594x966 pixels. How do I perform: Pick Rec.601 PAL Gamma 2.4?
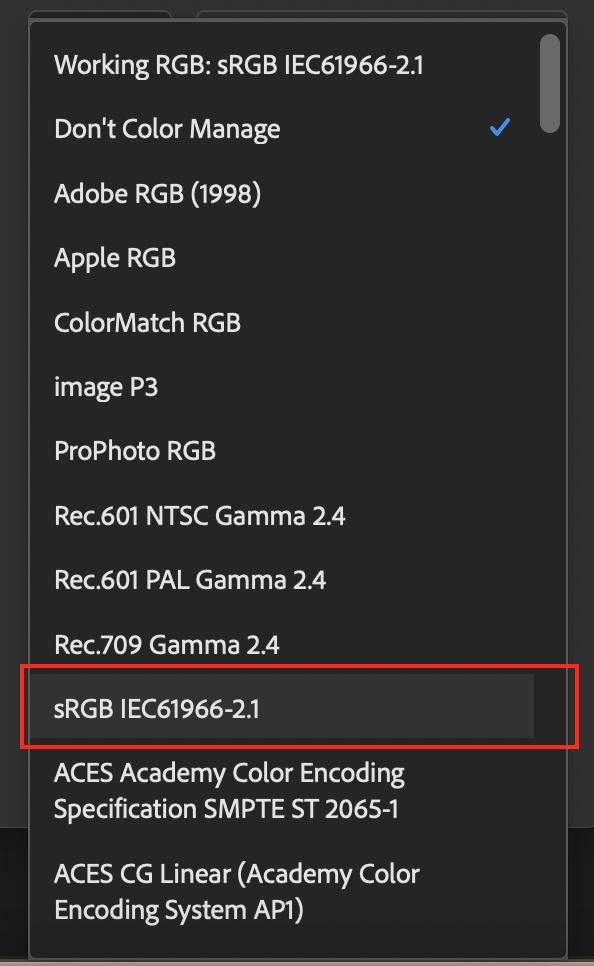coord(282,580)
